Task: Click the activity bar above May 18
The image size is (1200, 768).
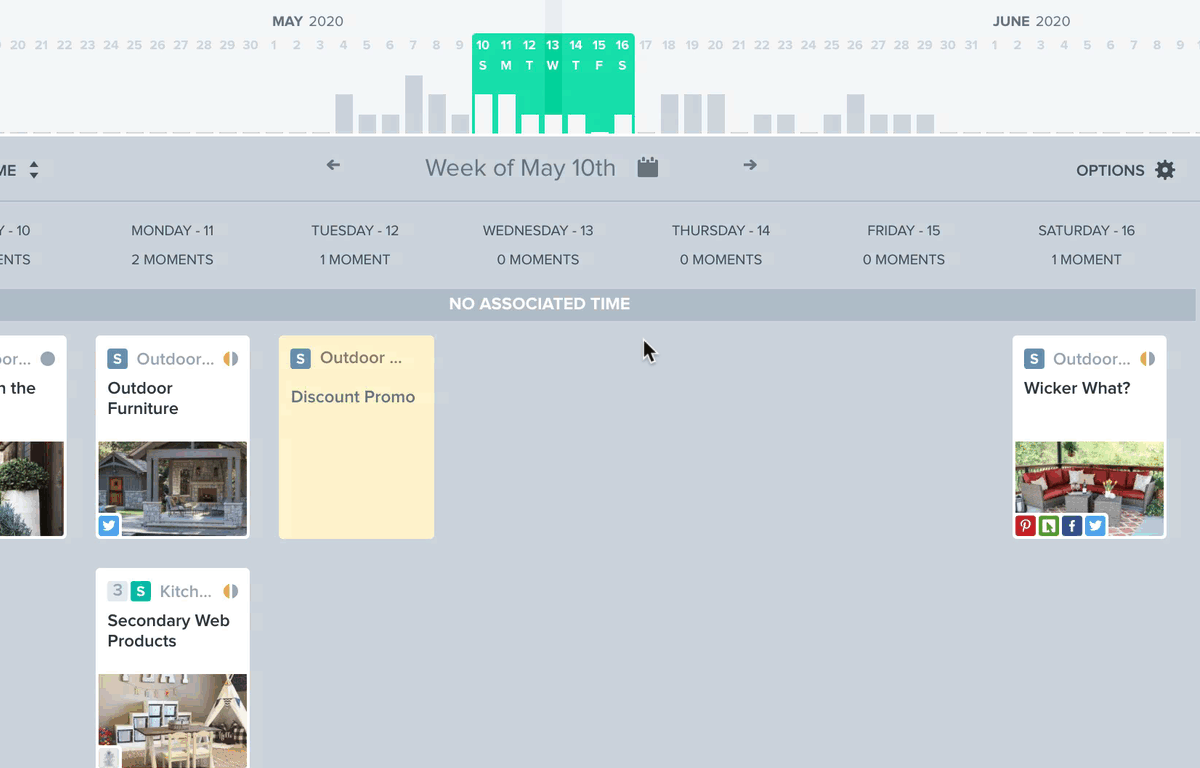Action: coord(669,114)
